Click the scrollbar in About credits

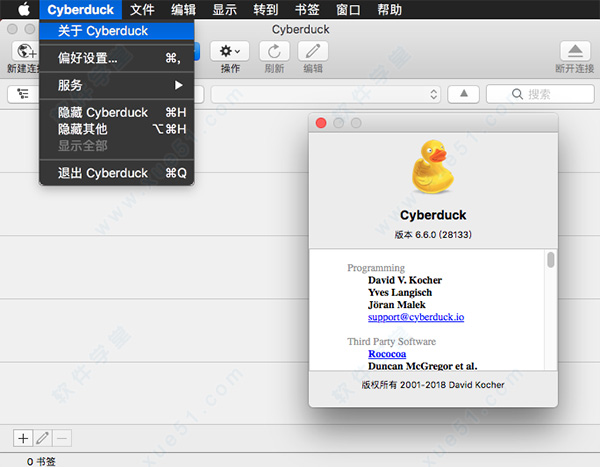click(551, 260)
